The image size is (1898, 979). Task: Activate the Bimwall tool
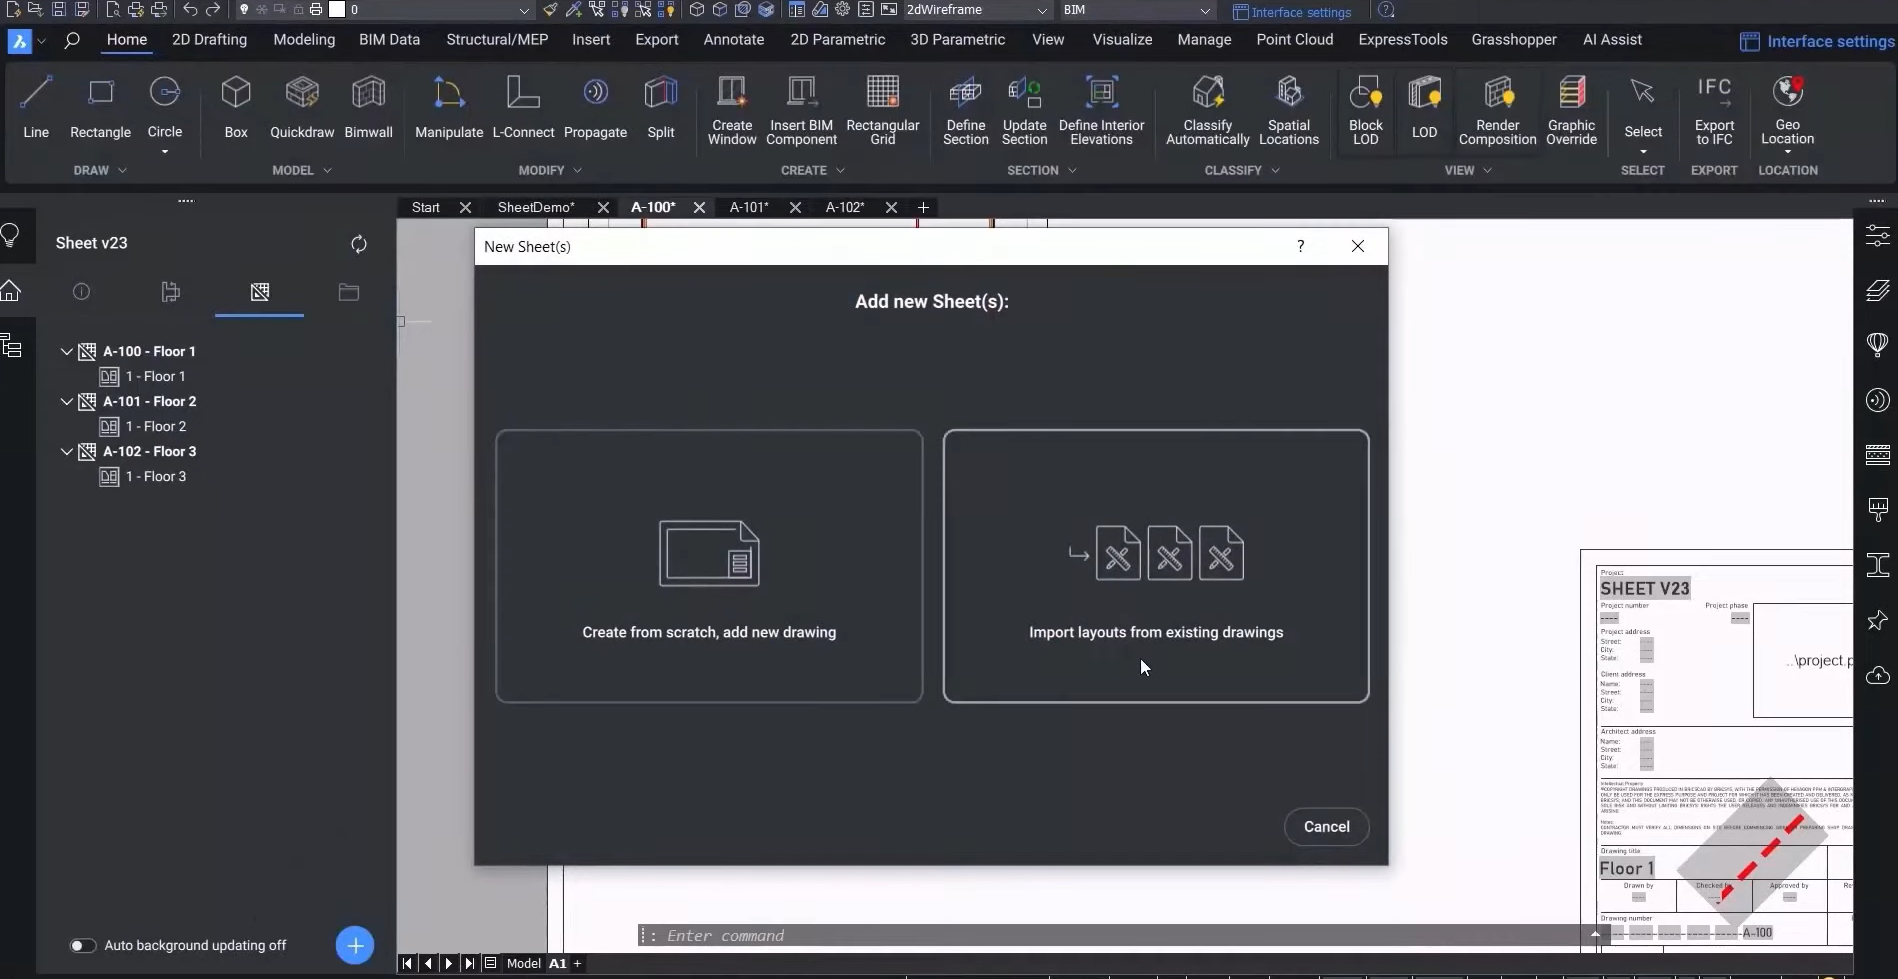[368, 106]
